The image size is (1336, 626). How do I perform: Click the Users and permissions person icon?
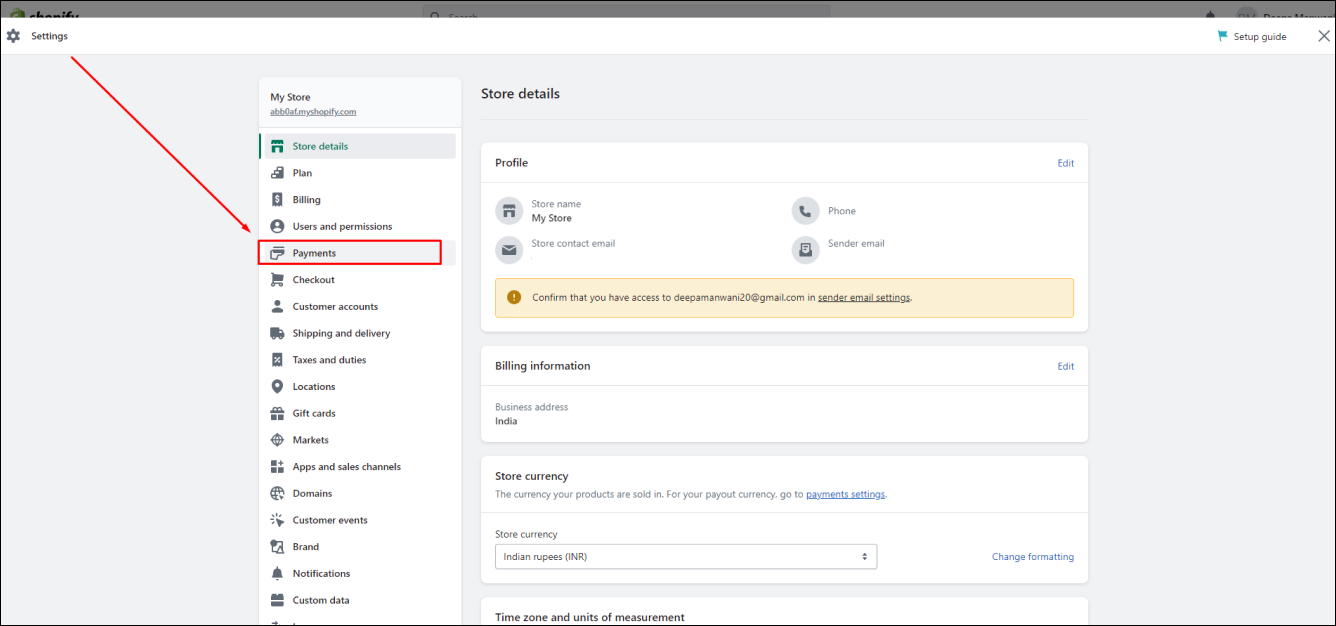[278, 226]
